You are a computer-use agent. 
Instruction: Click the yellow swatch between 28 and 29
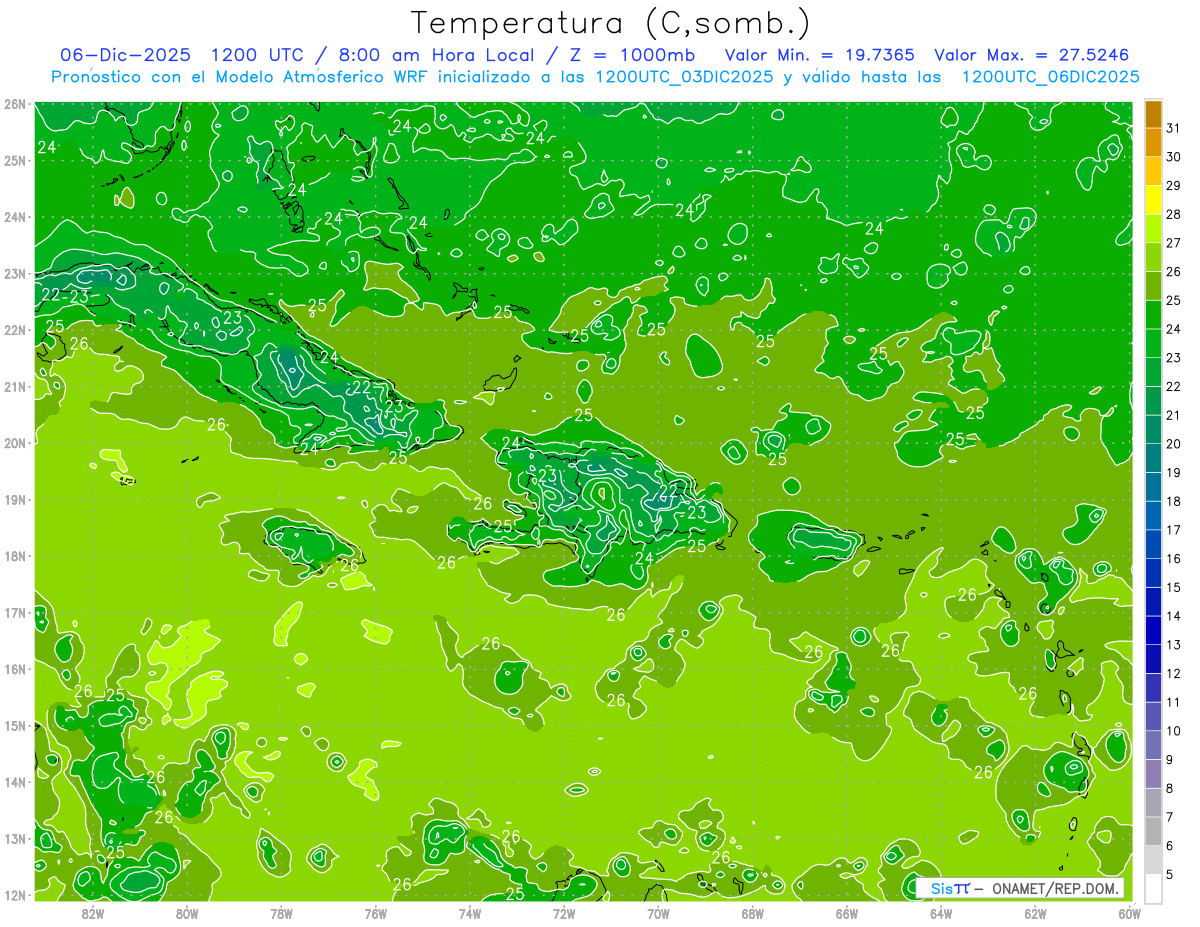[1153, 200]
